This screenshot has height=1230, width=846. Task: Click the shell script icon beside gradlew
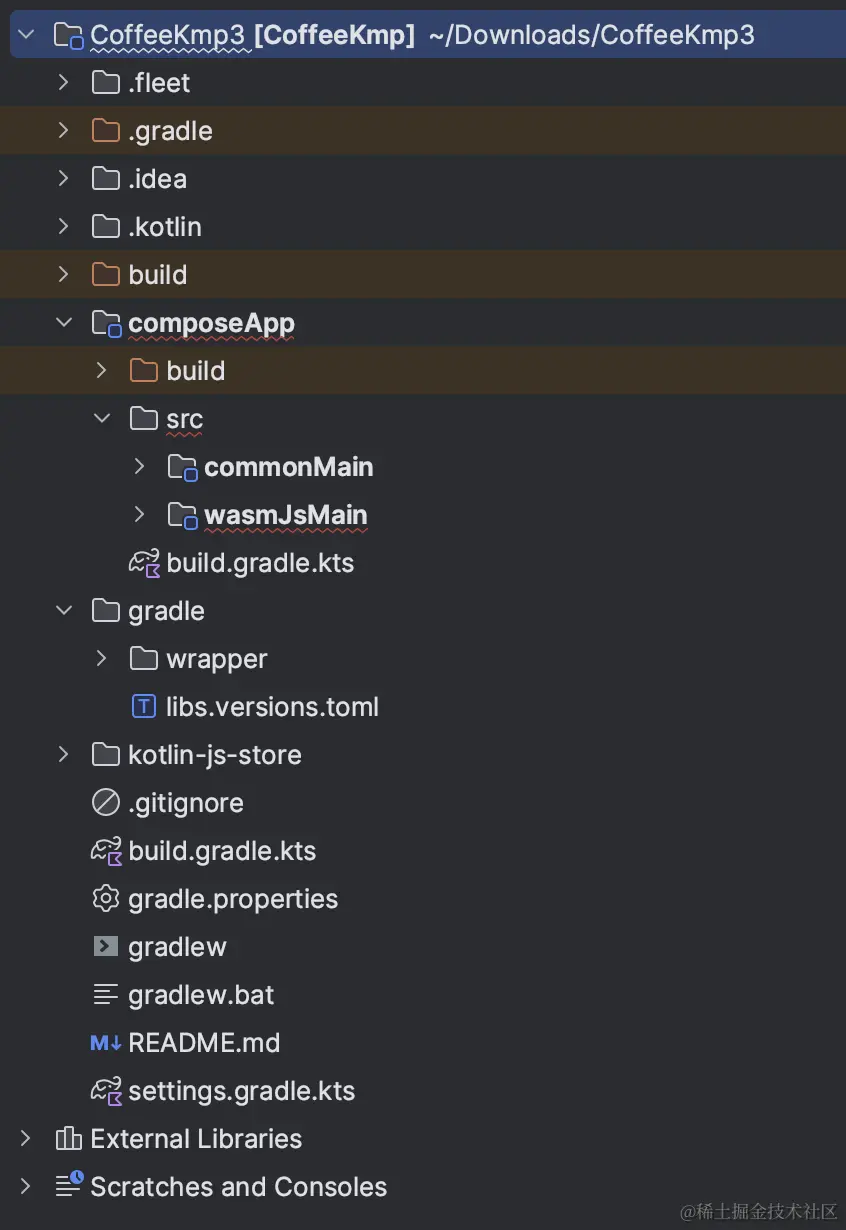coord(105,946)
